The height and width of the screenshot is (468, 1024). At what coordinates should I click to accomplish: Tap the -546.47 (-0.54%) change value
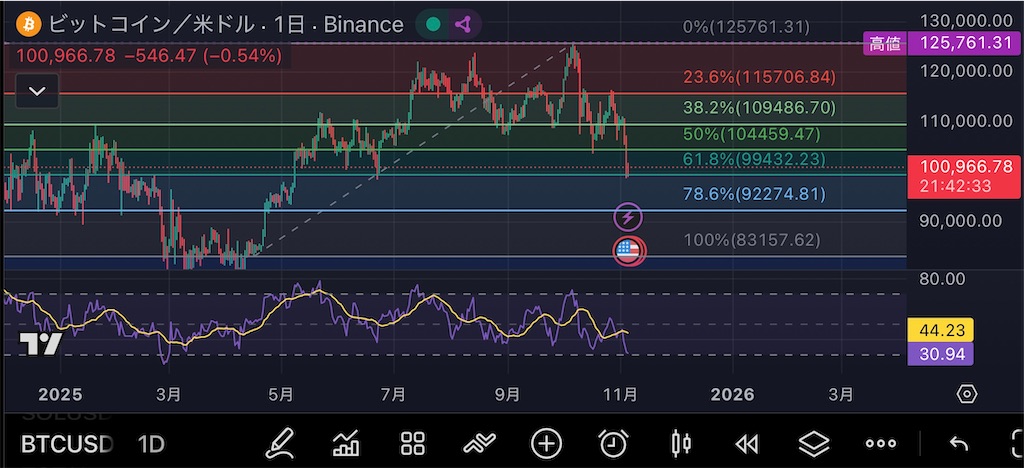(x=202, y=56)
